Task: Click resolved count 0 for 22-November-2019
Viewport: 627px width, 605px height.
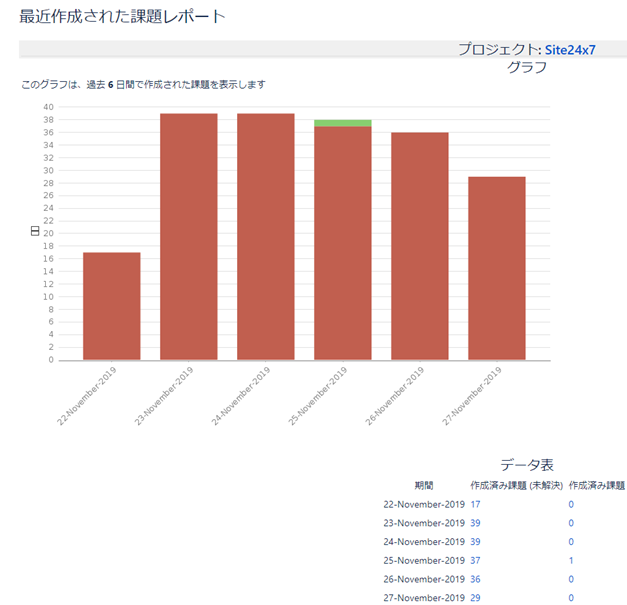Action: coord(571,504)
